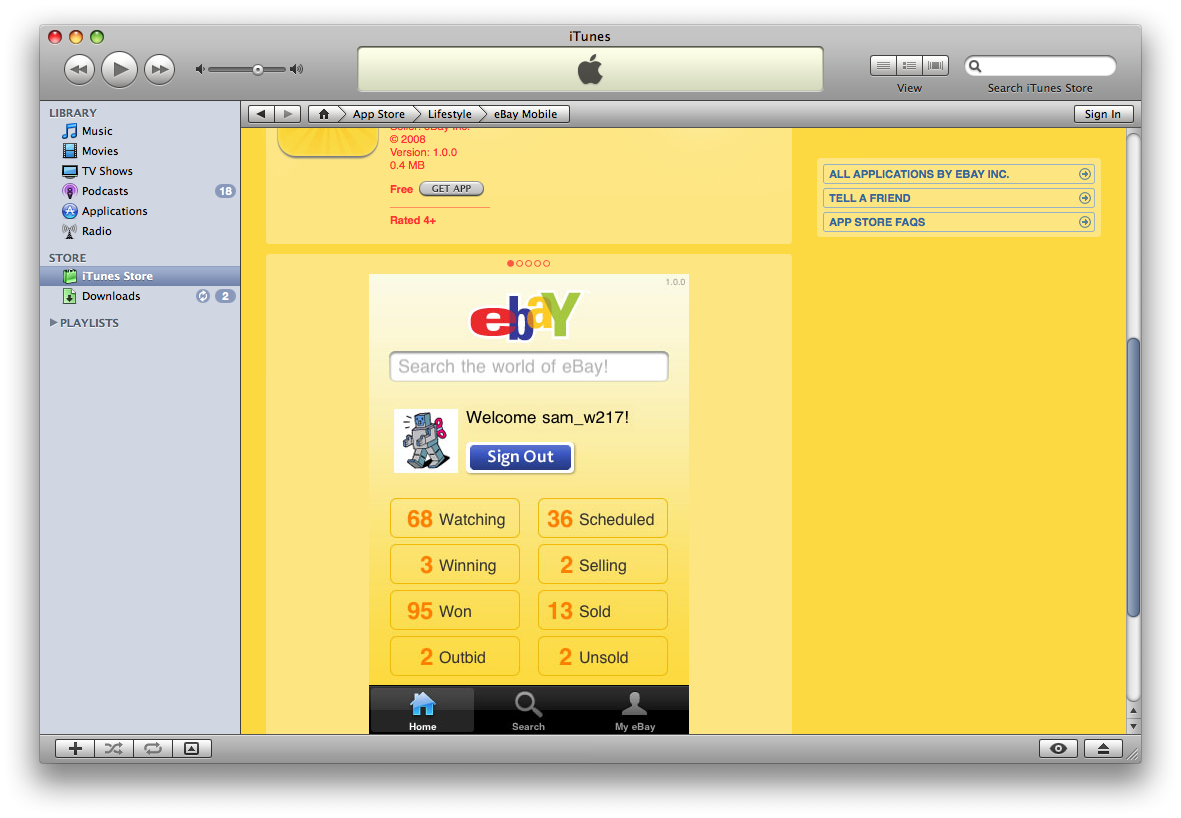Image resolution: width=1181 pixels, height=818 pixels.
Task: Switch to Cover Flow view
Action: [935, 66]
